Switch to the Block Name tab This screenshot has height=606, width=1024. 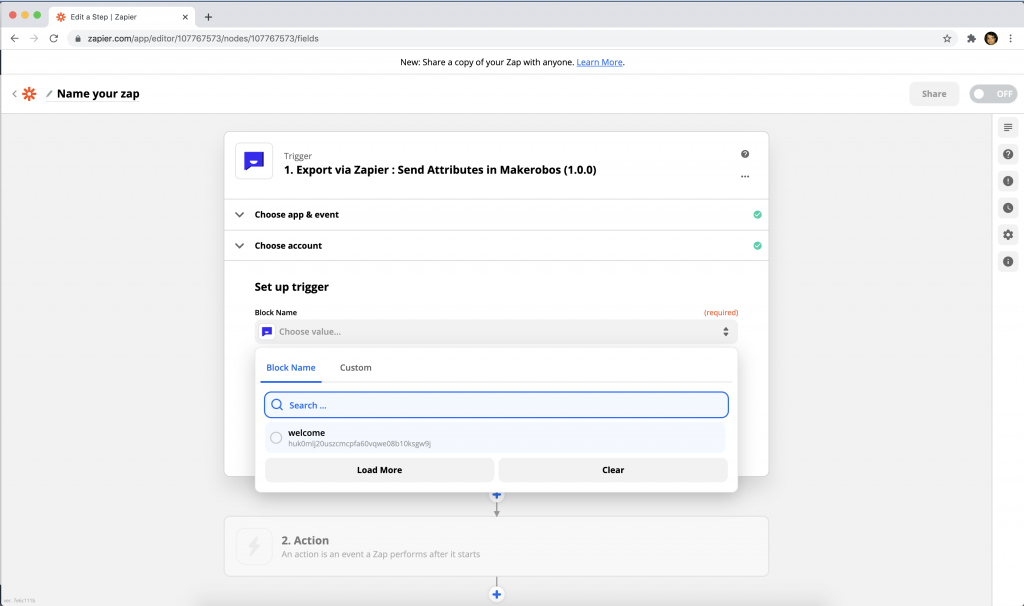(x=291, y=368)
